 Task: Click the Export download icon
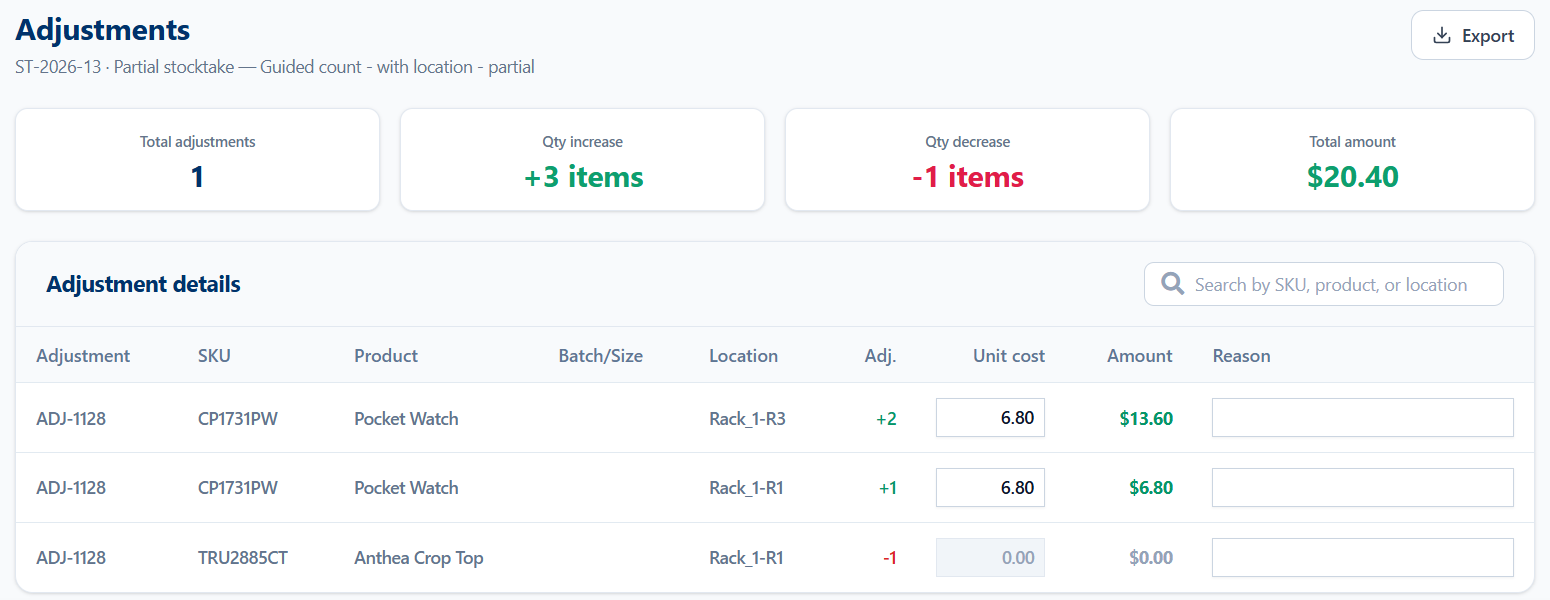pyautogui.click(x=1441, y=36)
